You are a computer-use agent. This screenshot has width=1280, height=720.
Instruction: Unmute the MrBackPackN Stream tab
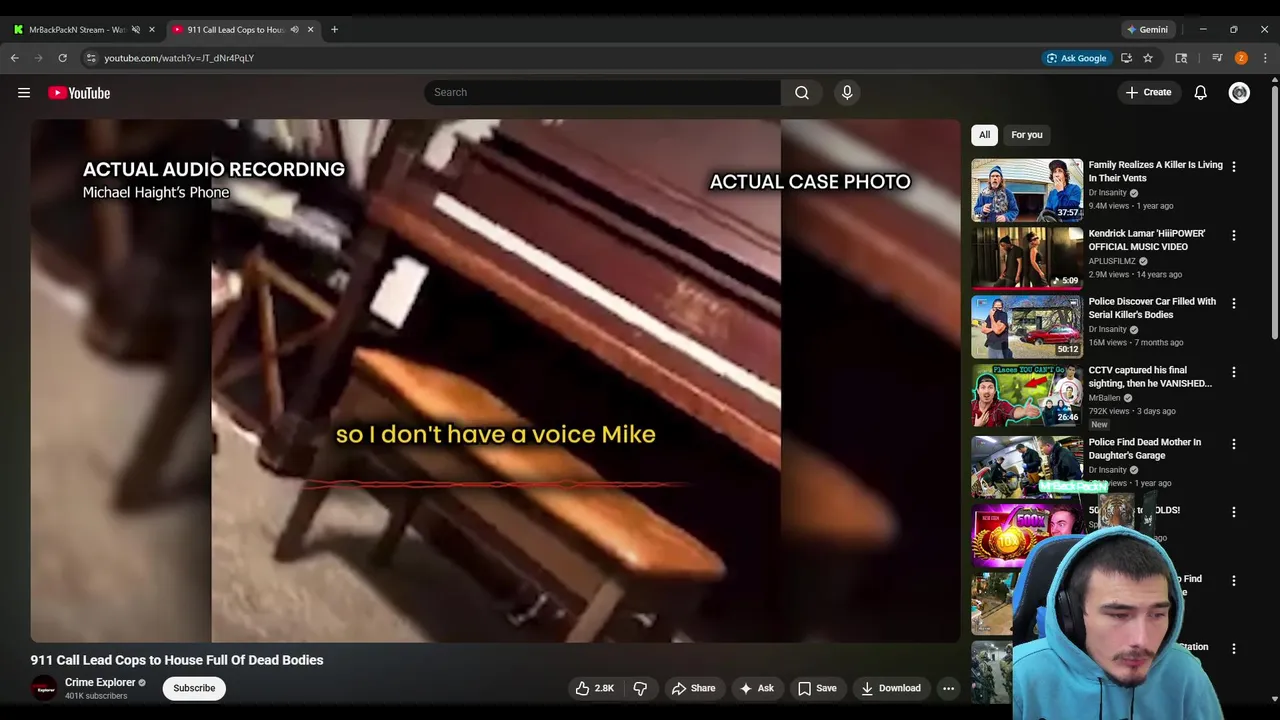point(136,29)
